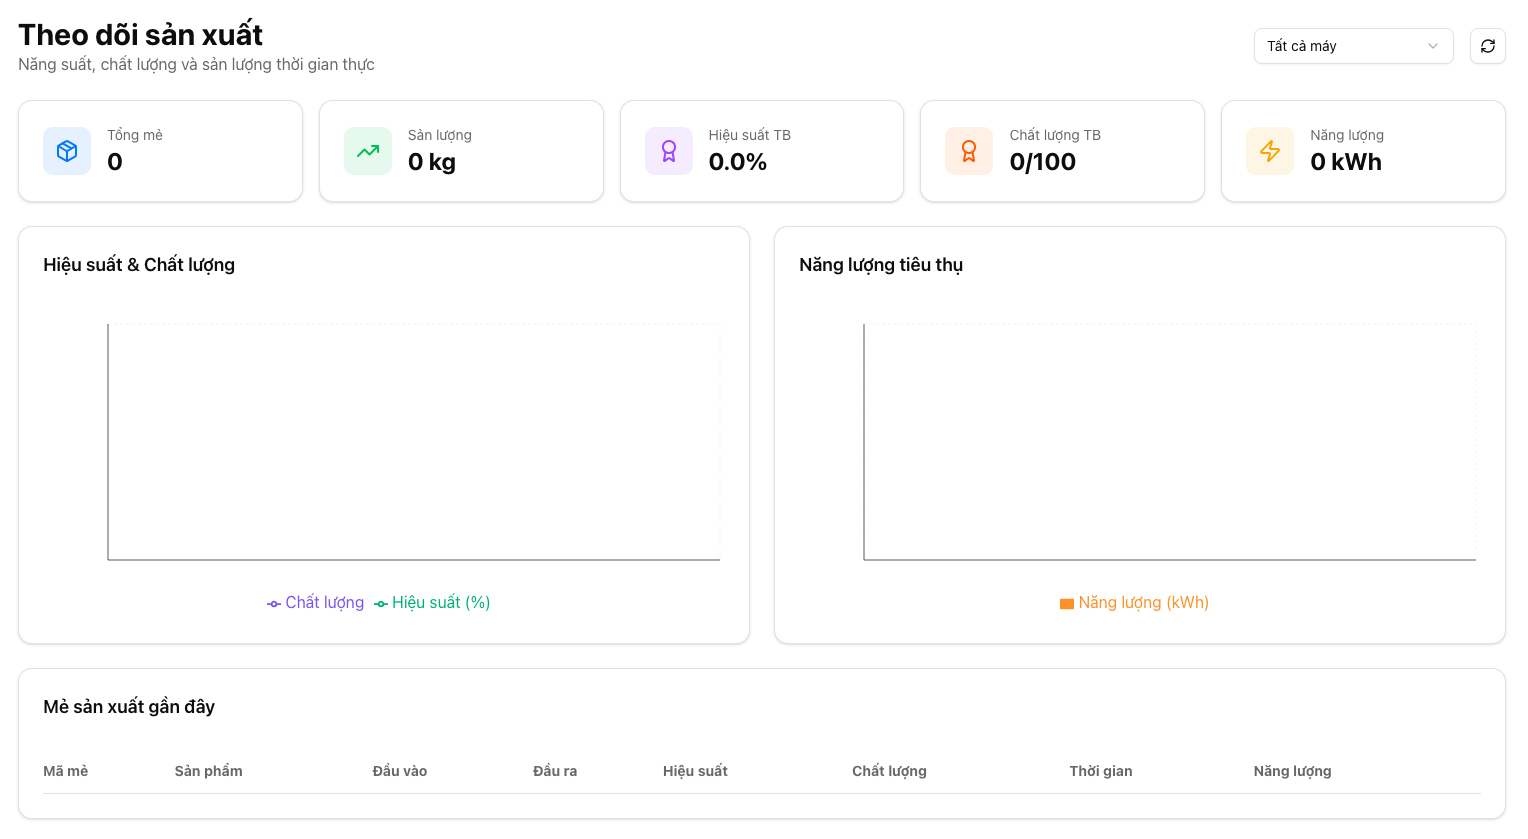Click the chevron arrow in machine selector

point(1433,46)
